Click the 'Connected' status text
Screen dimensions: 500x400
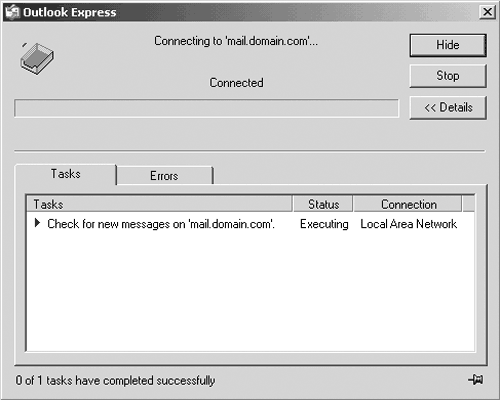(236, 83)
